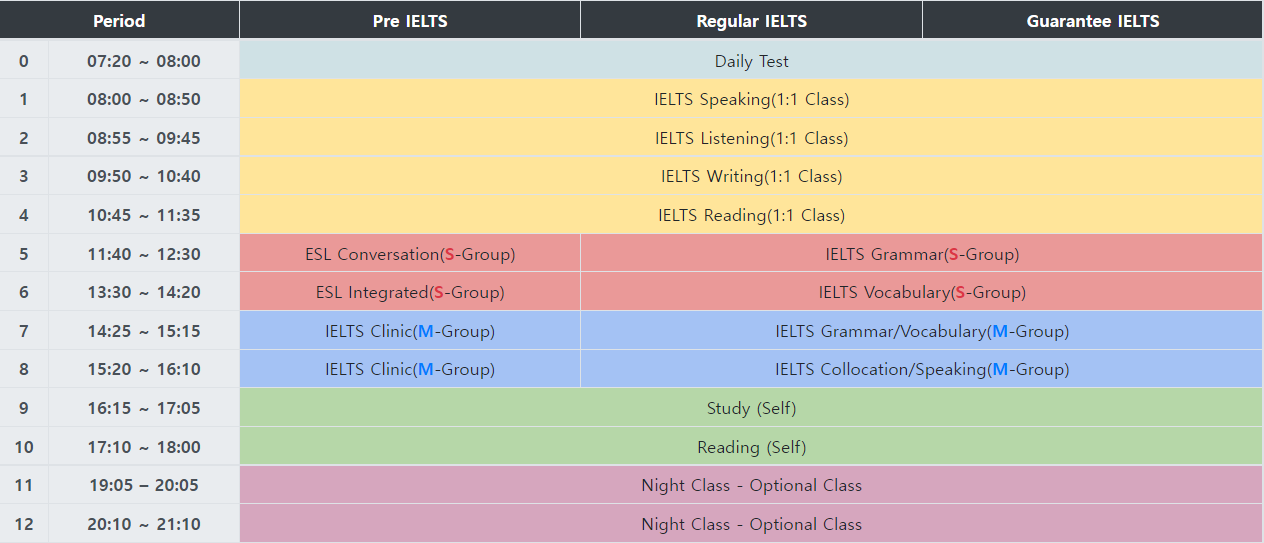1264x543 pixels.
Task: Select the Reading (Self) cell
Action: coord(751,447)
